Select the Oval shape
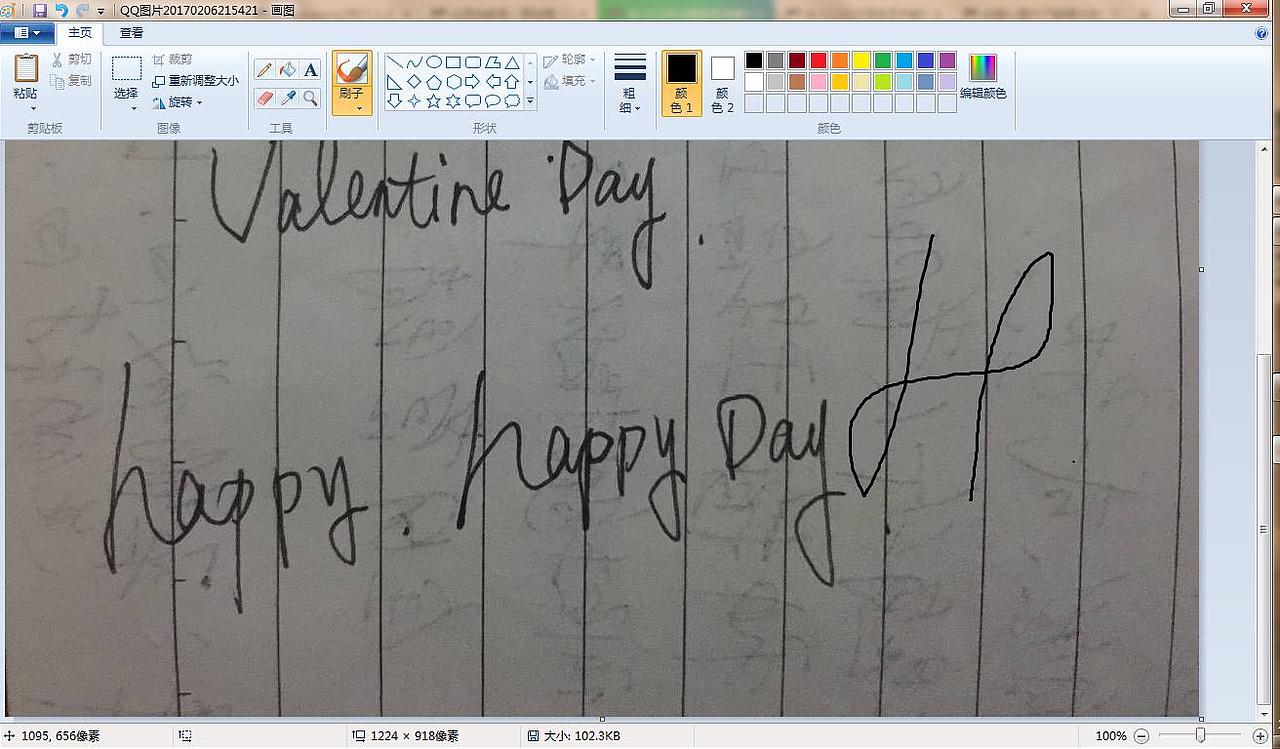Screen dimensions: 1280x749 tap(435, 64)
